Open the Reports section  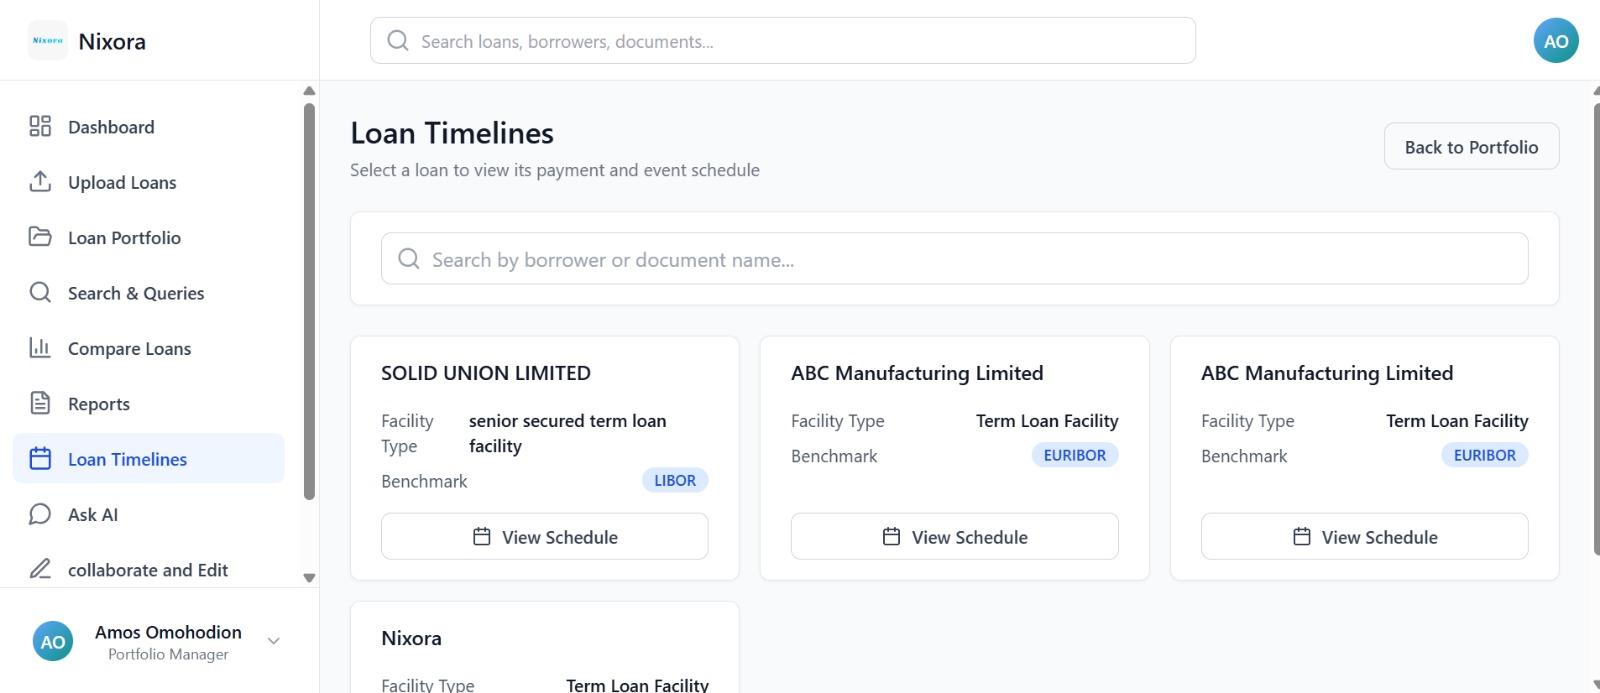point(148,404)
